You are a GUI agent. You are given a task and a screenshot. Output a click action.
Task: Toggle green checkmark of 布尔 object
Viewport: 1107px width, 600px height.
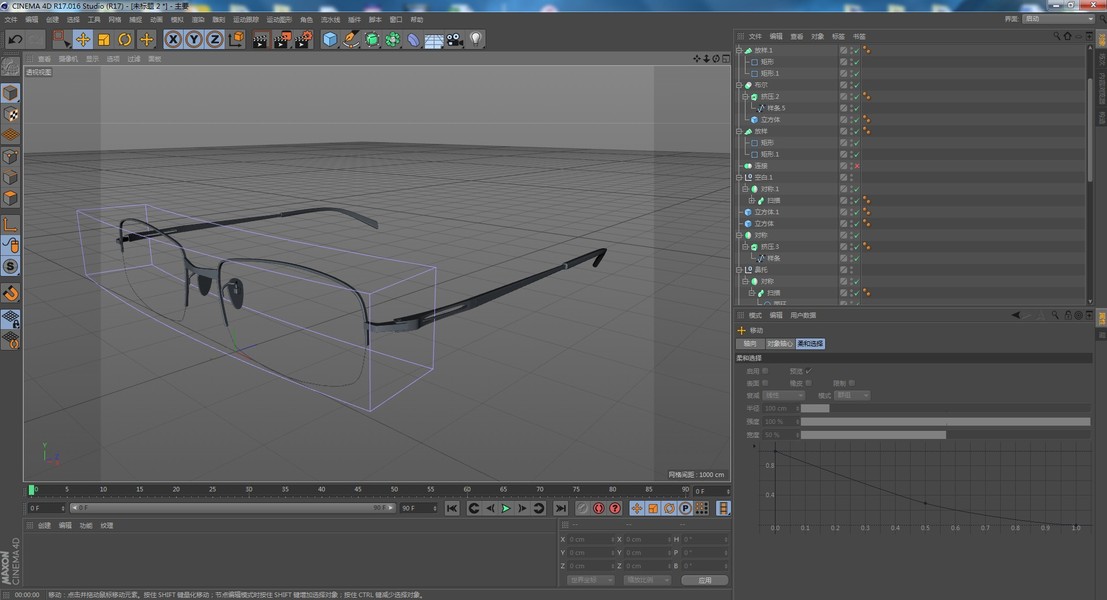pyautogui.click(x=856, y=85)
